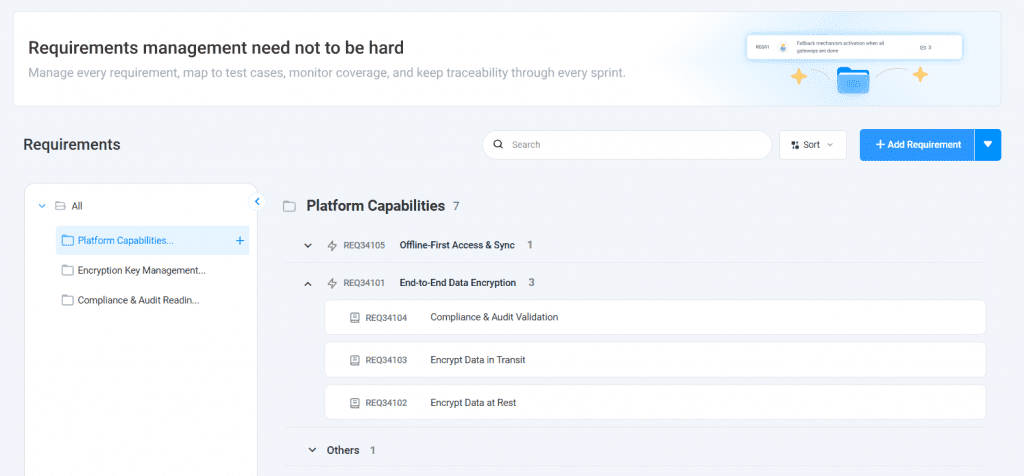Click the folder icon next to Encryption Key Management
This screenshot has height=476, width=1024.
click(68, 270)
